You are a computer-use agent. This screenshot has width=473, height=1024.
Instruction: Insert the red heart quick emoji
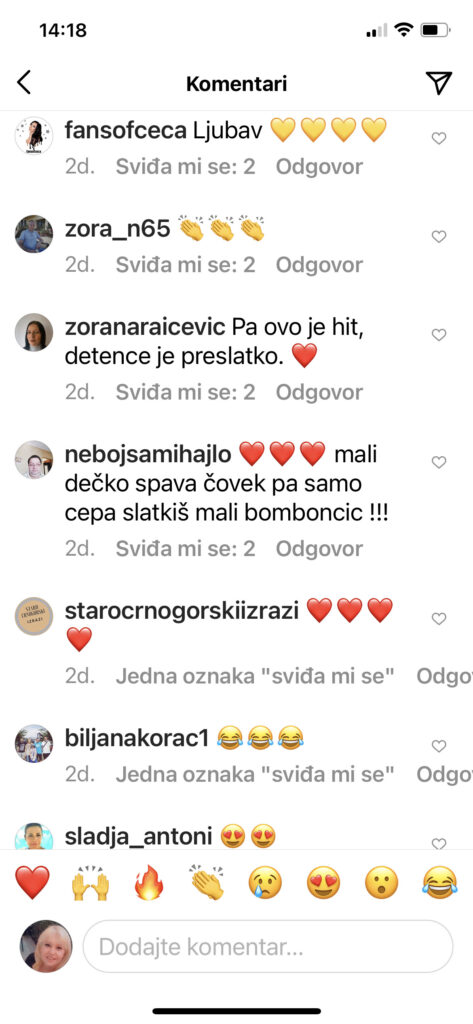coord(32,883)
